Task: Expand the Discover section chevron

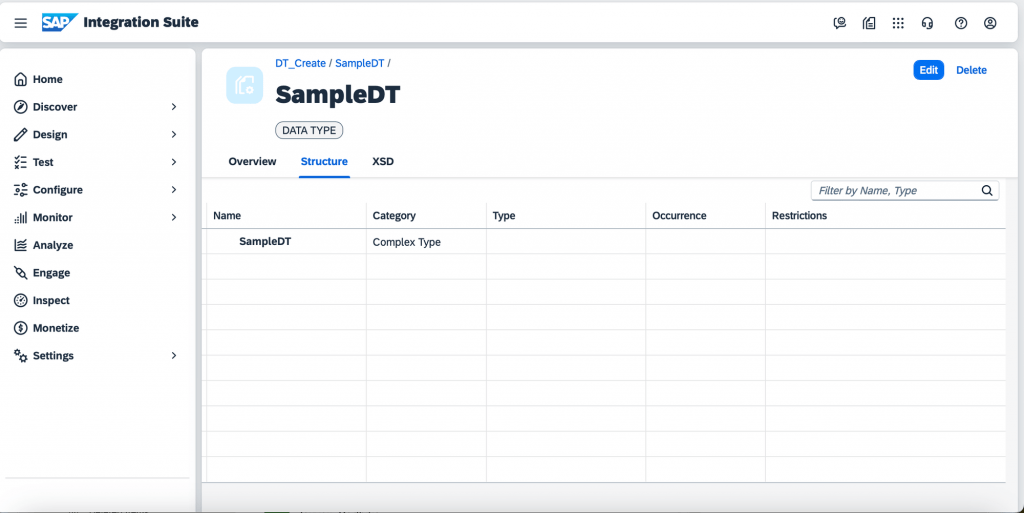Action: pos(174,106)
